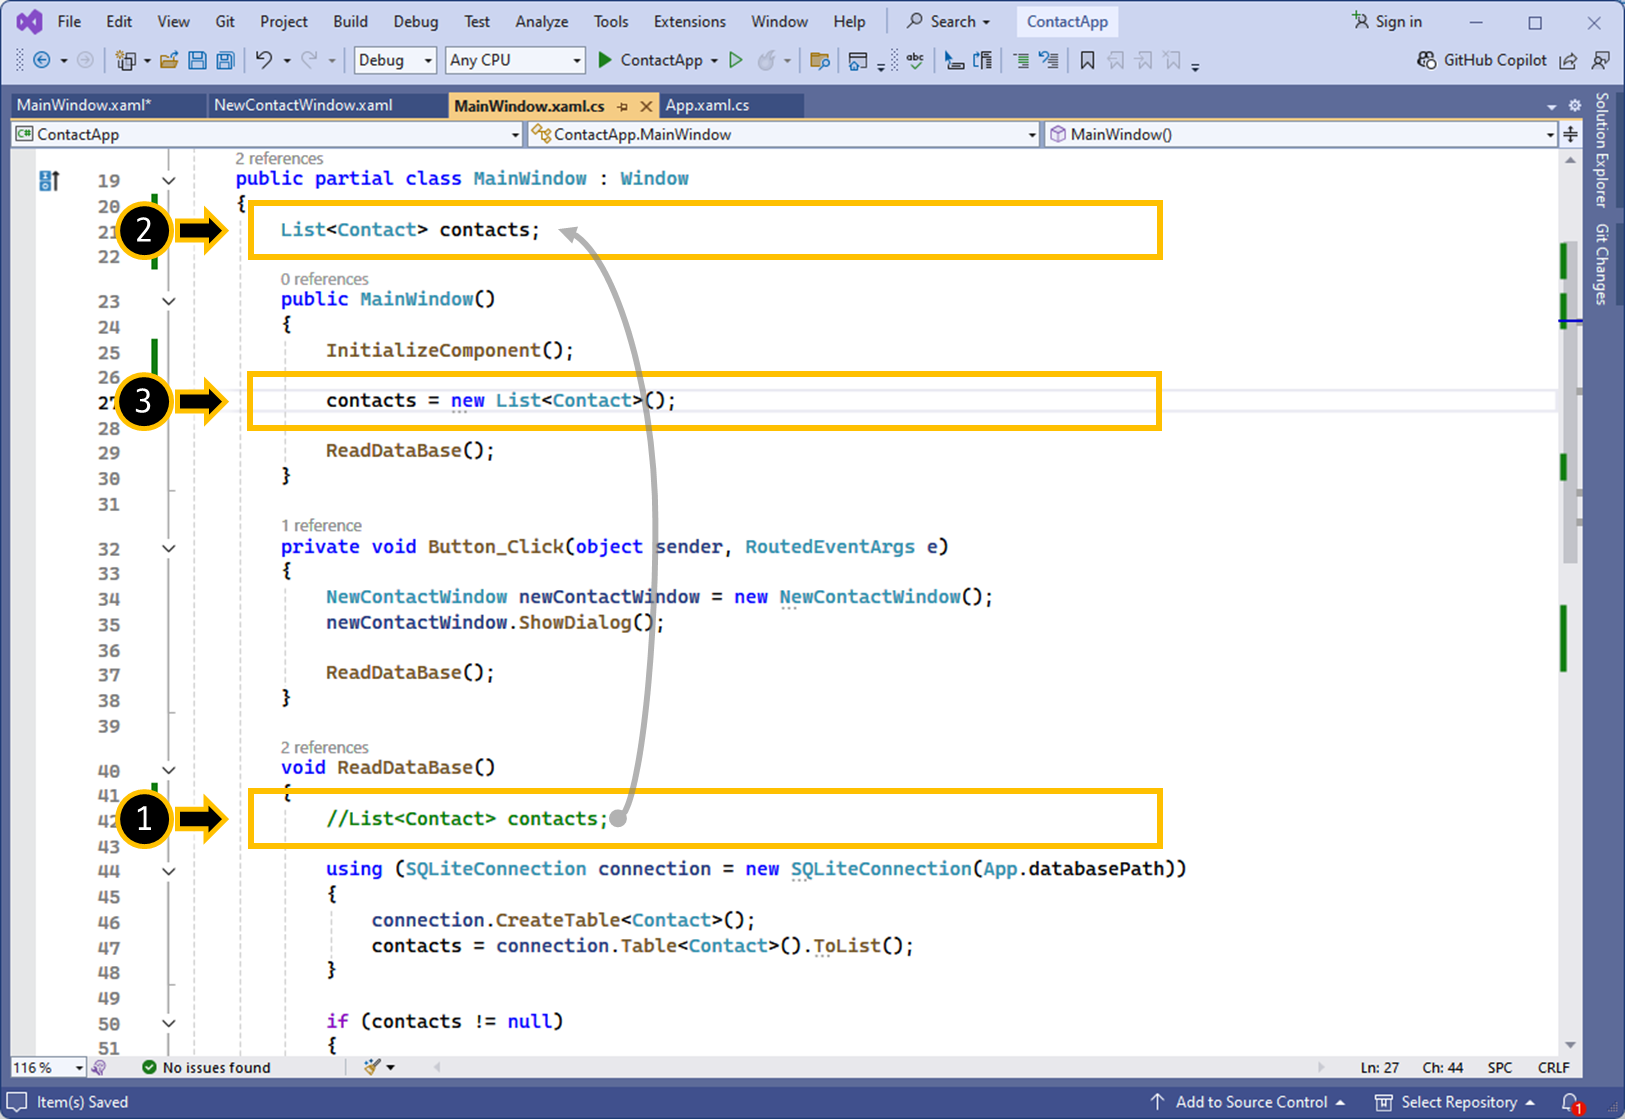
Task: Click the Save All double-disk icon
Action: [225, 60]
